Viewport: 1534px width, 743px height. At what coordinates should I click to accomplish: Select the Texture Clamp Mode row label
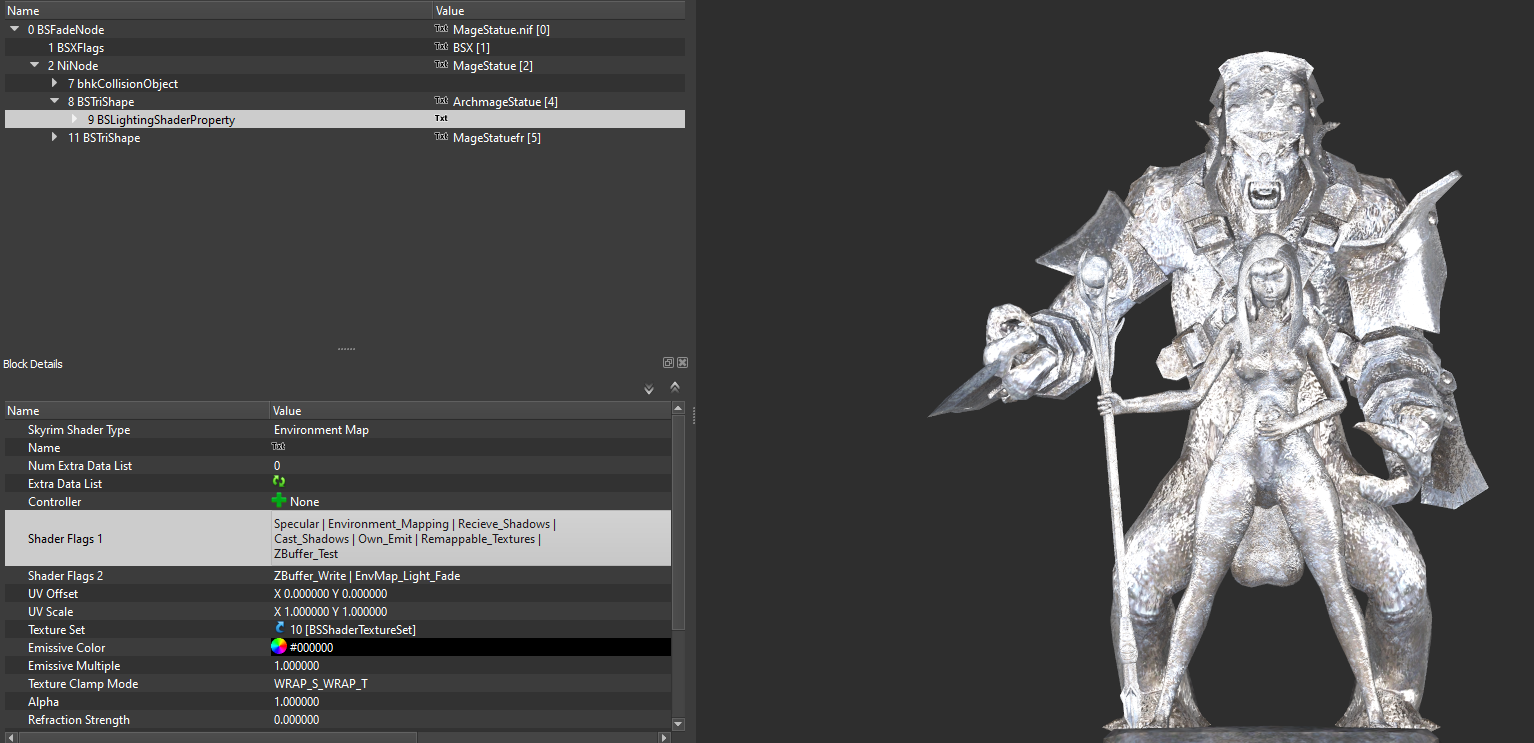click(x=83, y=684)
